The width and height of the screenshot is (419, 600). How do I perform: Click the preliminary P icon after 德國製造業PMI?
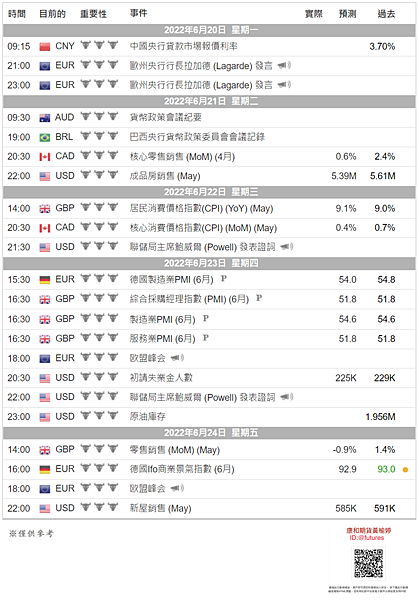coord(224,279)
